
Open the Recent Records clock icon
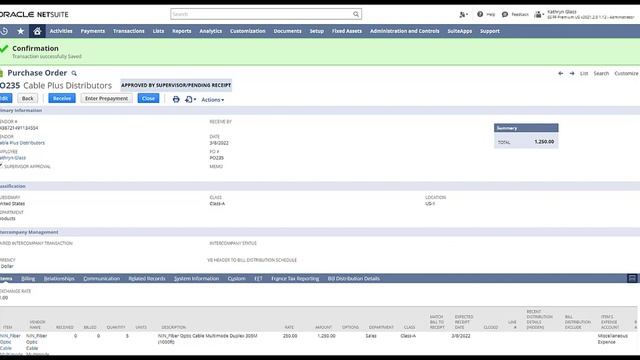point(4,31)
